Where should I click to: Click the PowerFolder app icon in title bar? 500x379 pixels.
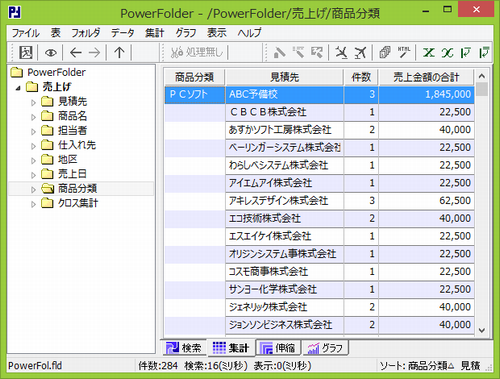tap(14, 13)
